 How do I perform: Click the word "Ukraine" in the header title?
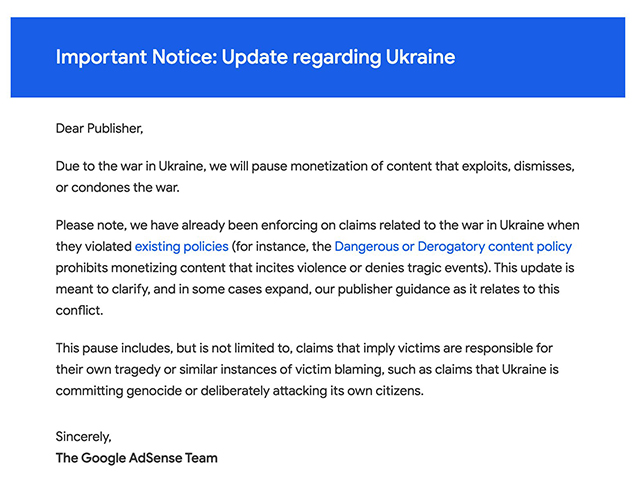(420, 57)
